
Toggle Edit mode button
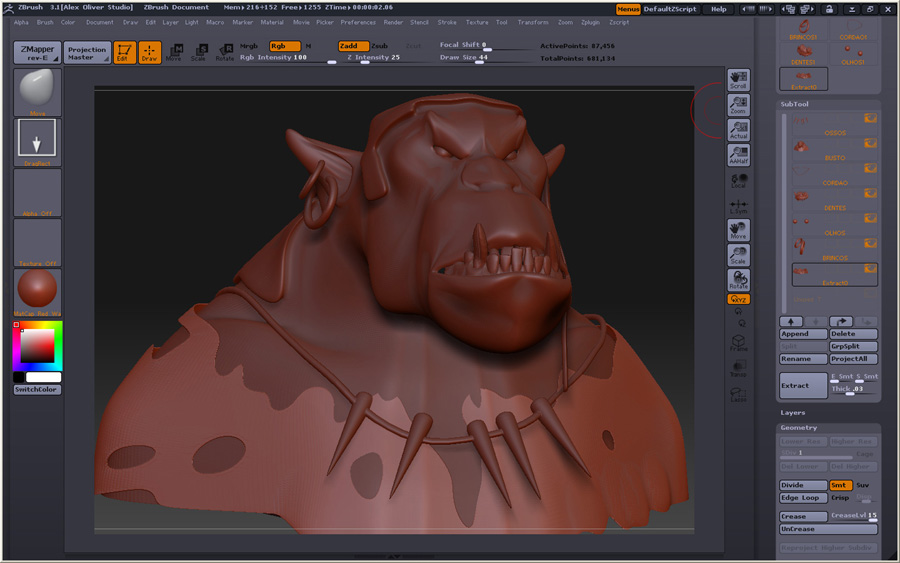click(125, 53)
